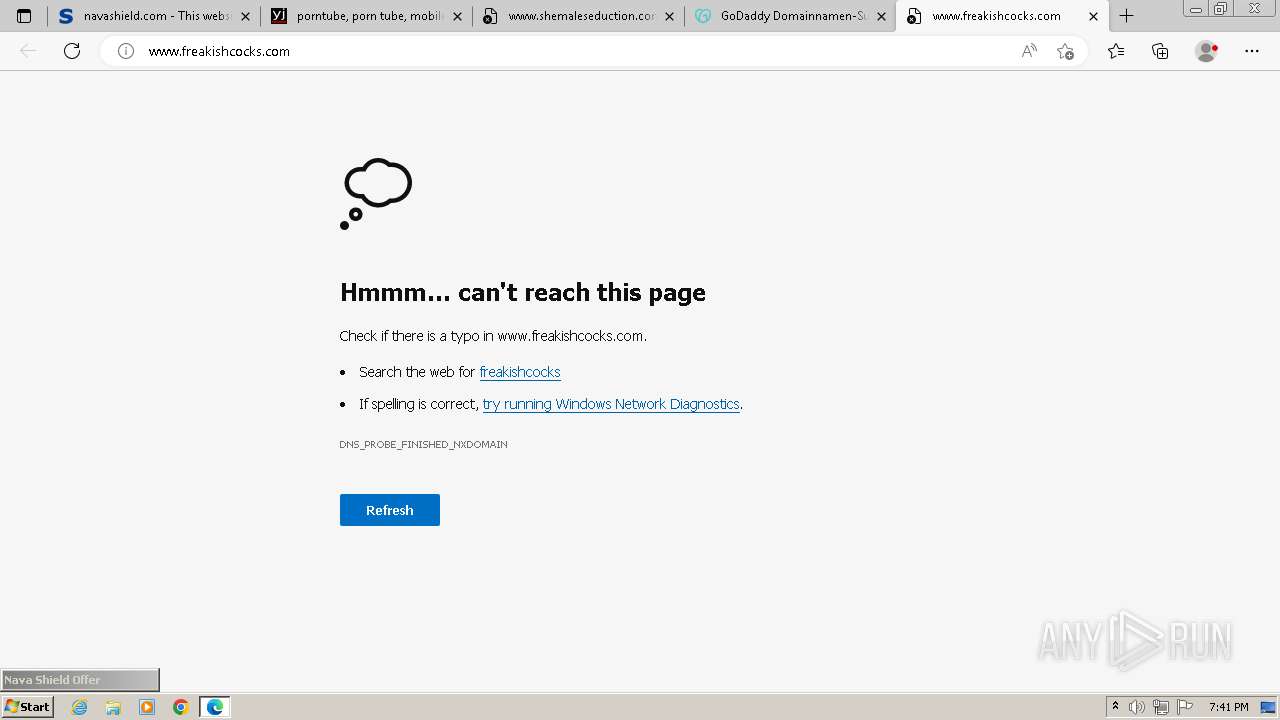Switch to the navashield.com tab
1280x720 pixels.
click(x=154, y=16)
